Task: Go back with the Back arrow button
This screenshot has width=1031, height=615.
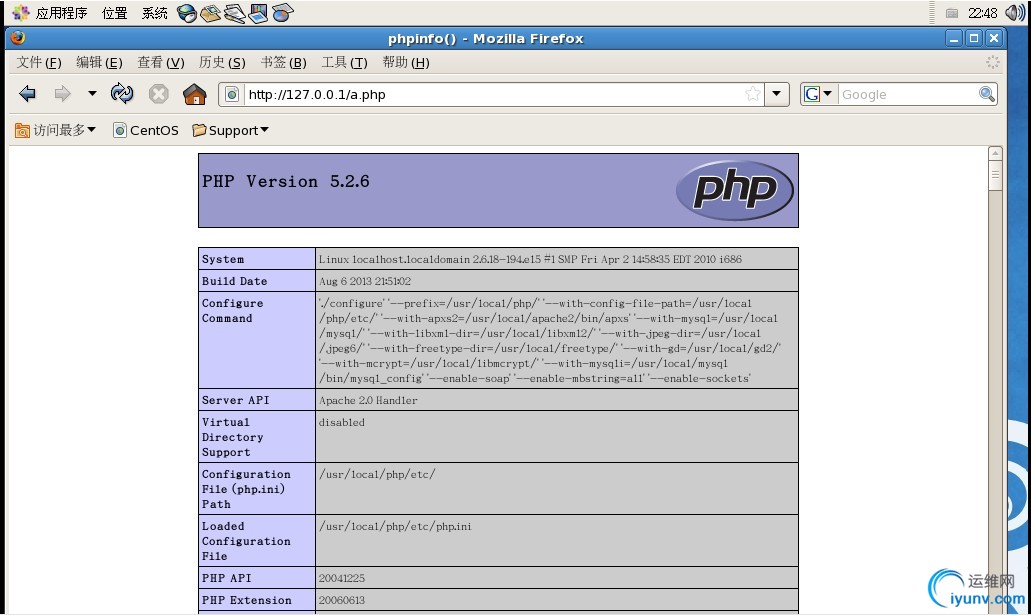Action: tap(28, 94)
